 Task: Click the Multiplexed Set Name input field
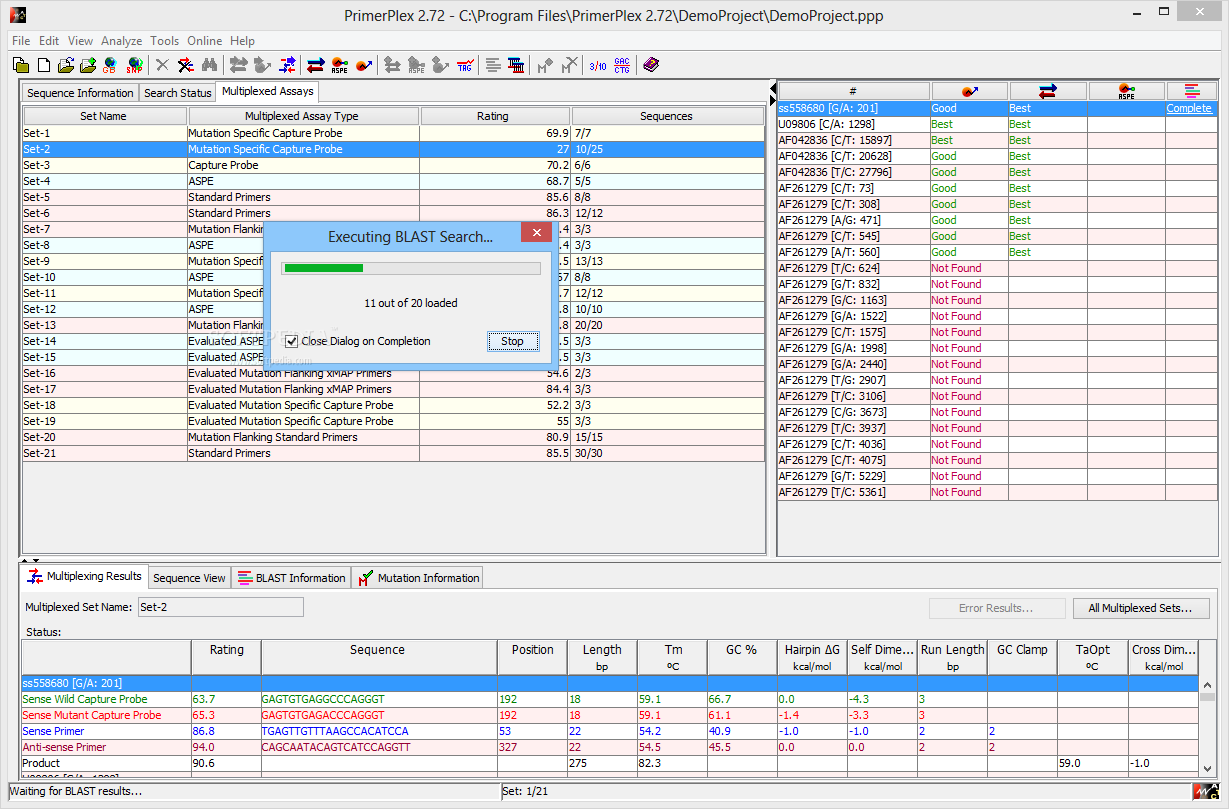(220, 607)
